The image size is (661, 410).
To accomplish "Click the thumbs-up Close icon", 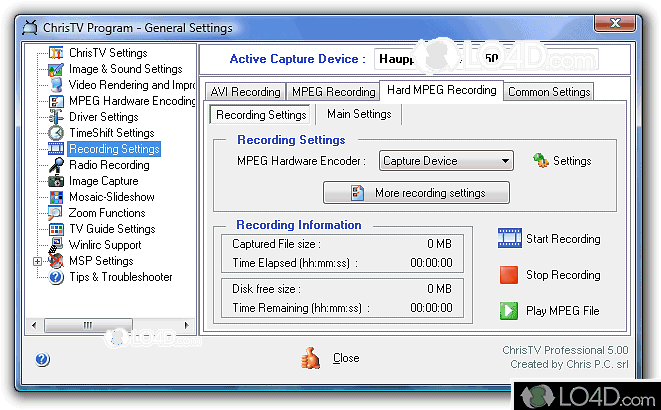I will pyautogui.click(x=311, y=358).
